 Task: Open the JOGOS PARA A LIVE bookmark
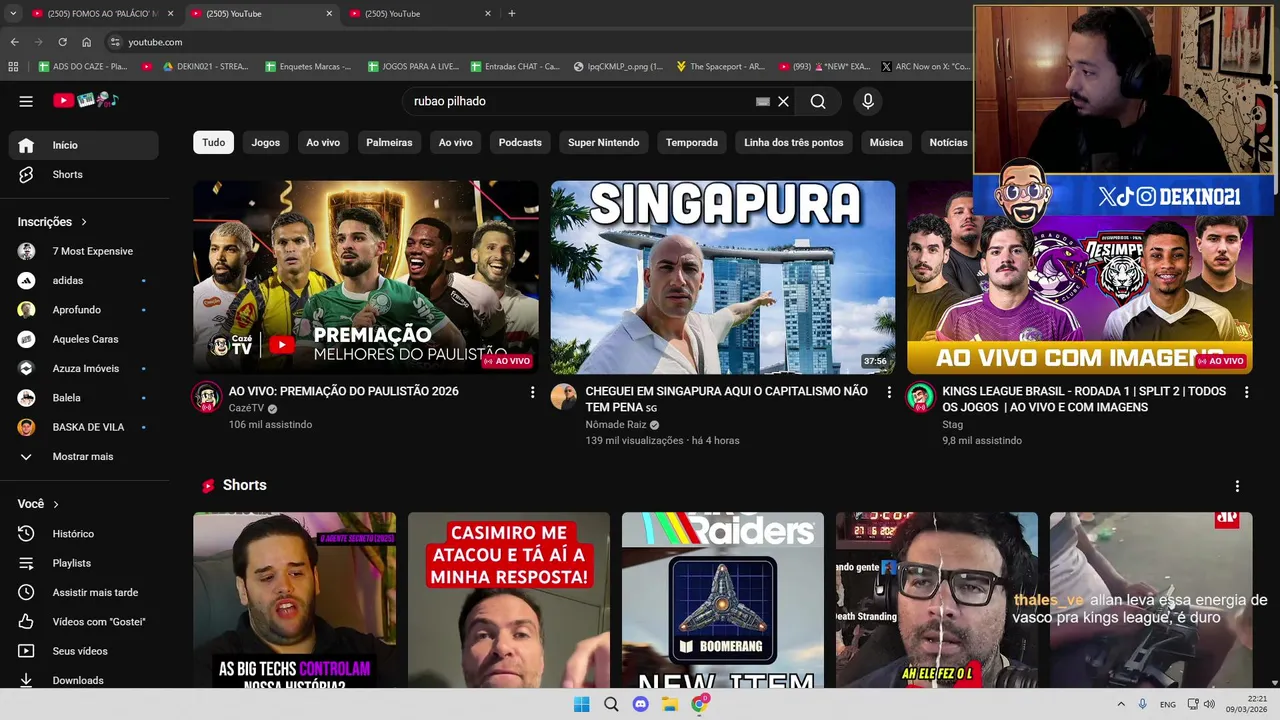click(414, 66)
